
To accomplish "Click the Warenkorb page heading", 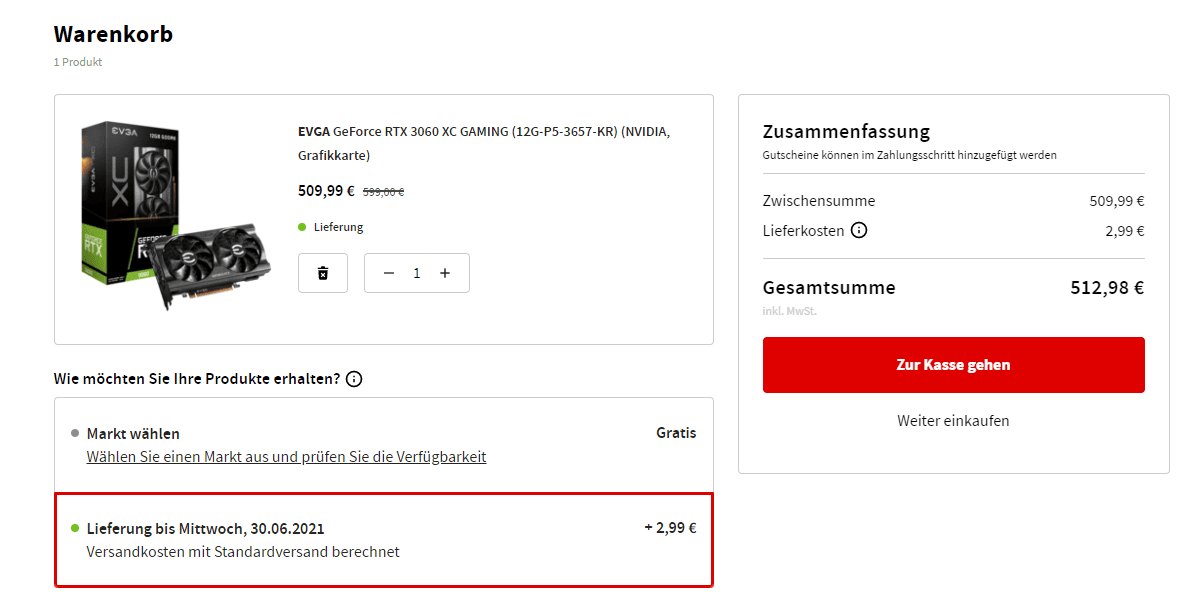I will [x=113, y=34].
